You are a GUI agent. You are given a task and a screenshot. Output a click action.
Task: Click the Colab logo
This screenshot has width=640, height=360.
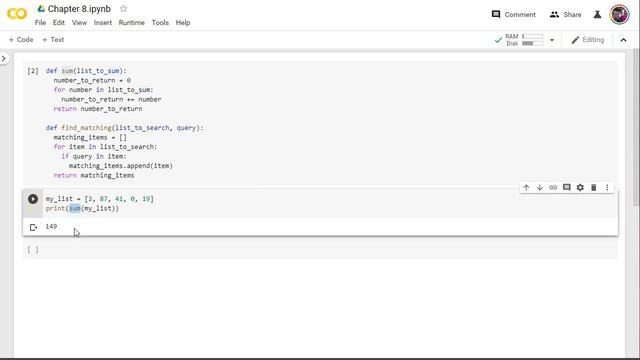[x=17, y=14]
